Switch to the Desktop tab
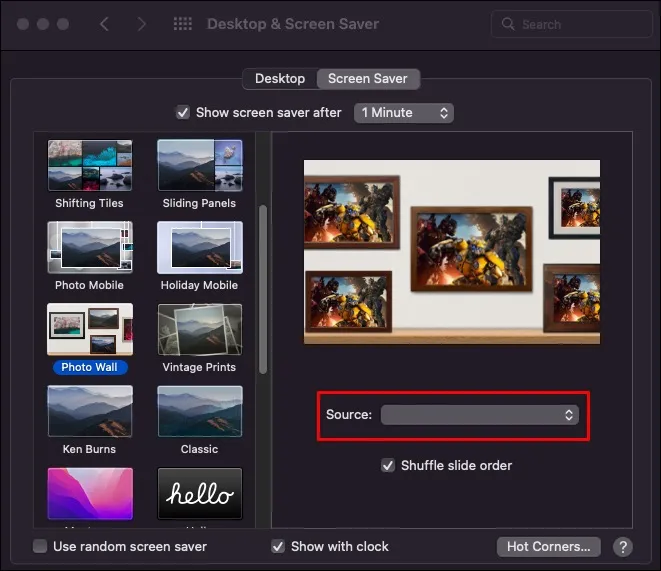Screen dimensions: 661x571 (280, 79)
